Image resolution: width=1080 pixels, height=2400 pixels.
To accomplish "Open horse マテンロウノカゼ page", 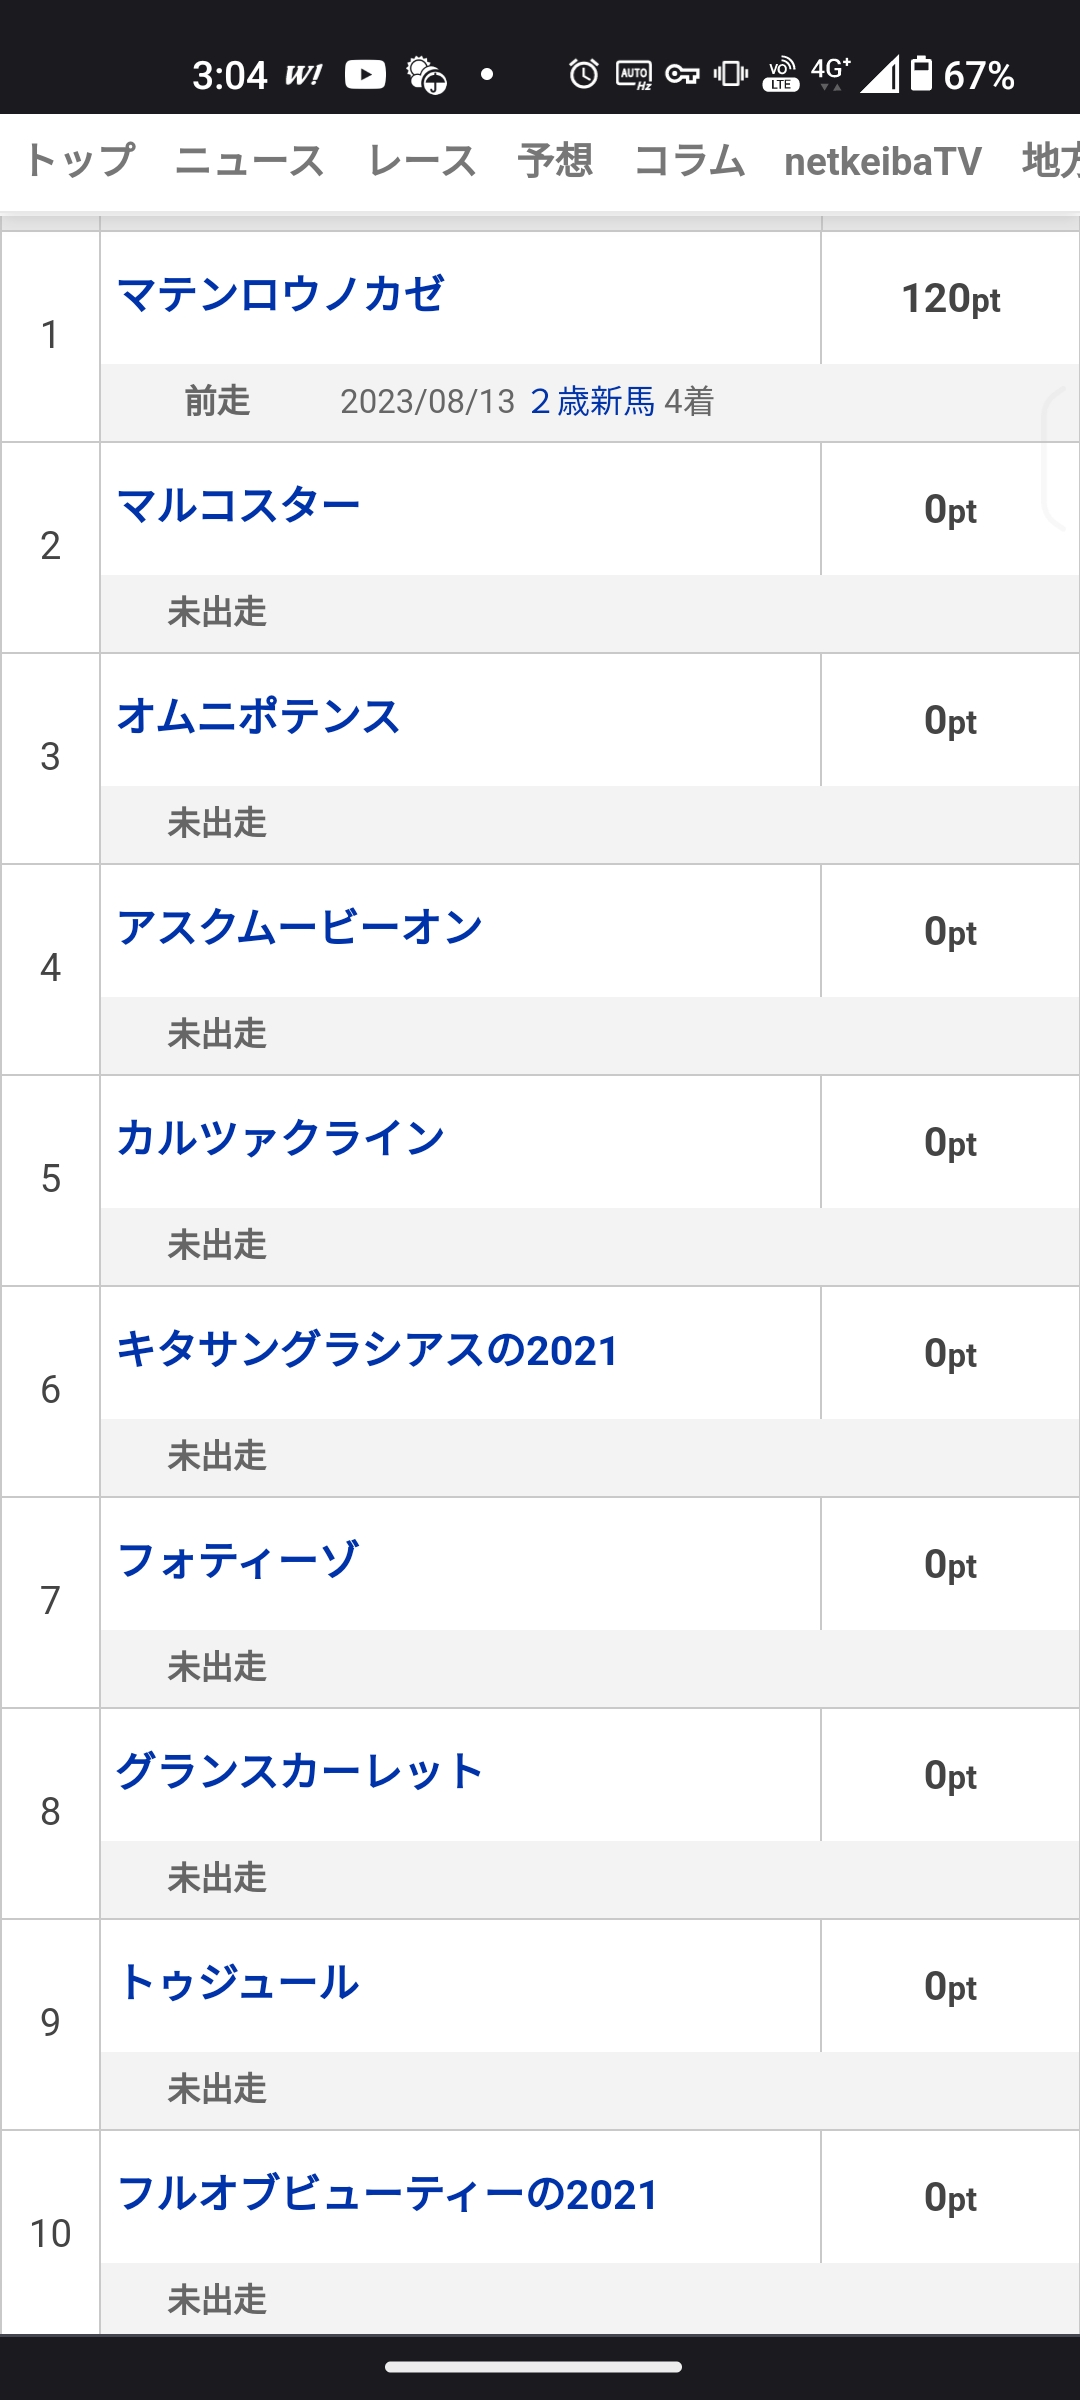I will [x=280, y=295].
